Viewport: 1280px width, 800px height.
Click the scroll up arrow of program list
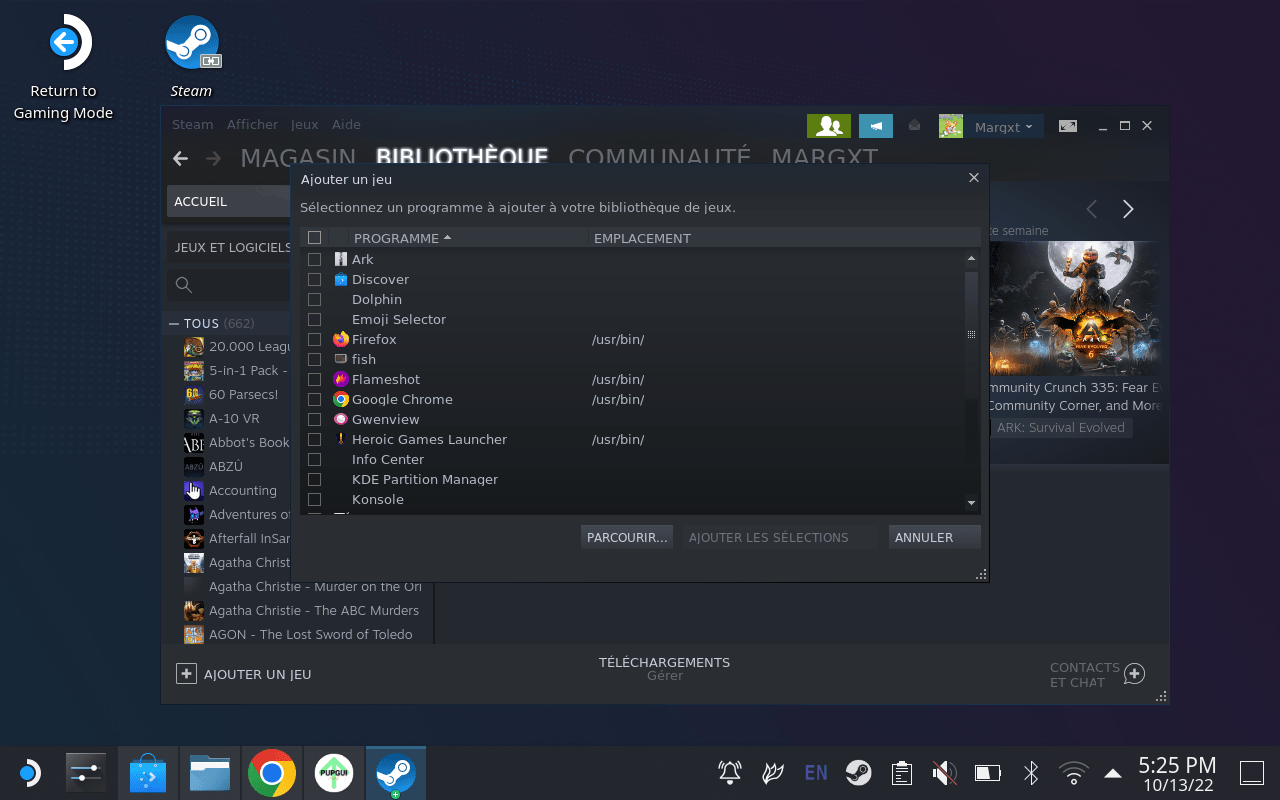pyautogui.click(x=971, y=258)
